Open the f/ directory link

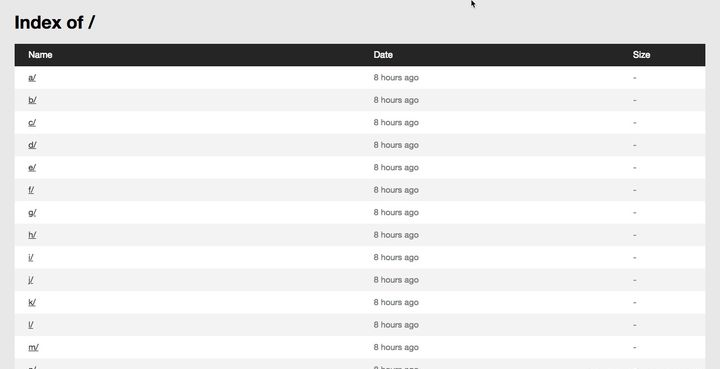point(31,190)
